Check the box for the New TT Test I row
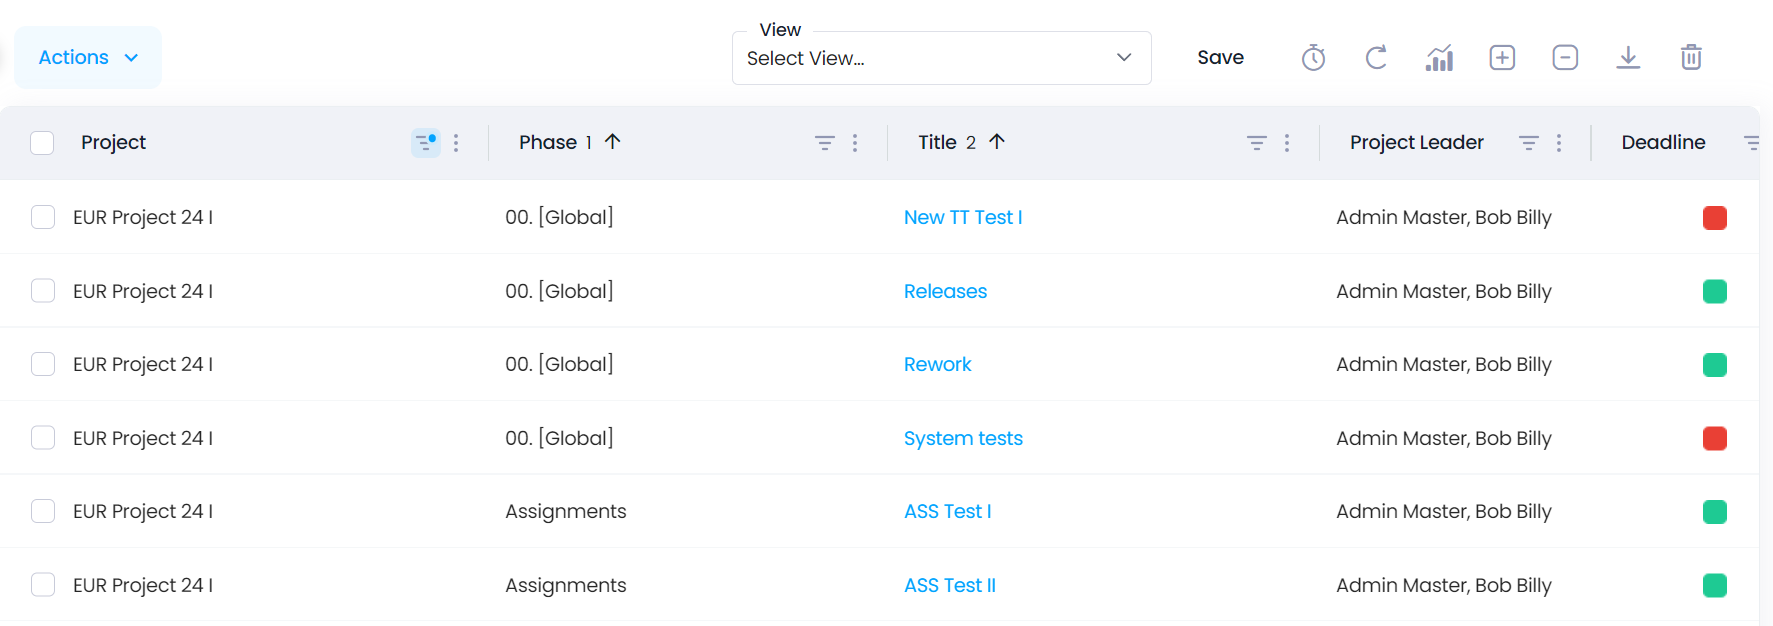 click(43, 217)
